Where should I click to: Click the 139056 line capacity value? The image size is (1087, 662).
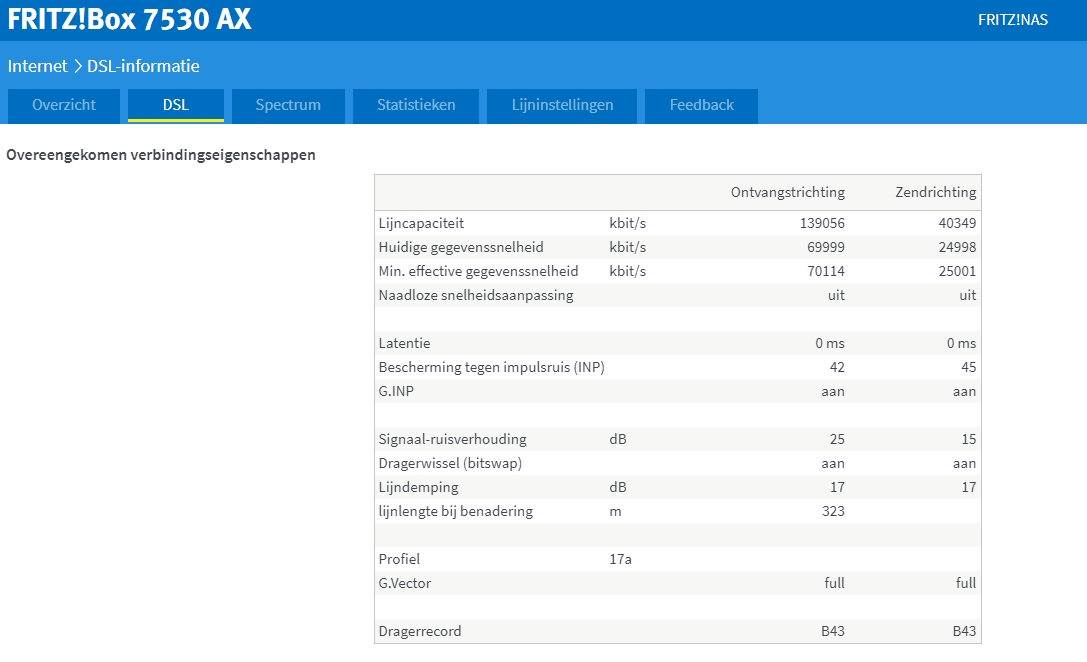[x=820, y=223]
